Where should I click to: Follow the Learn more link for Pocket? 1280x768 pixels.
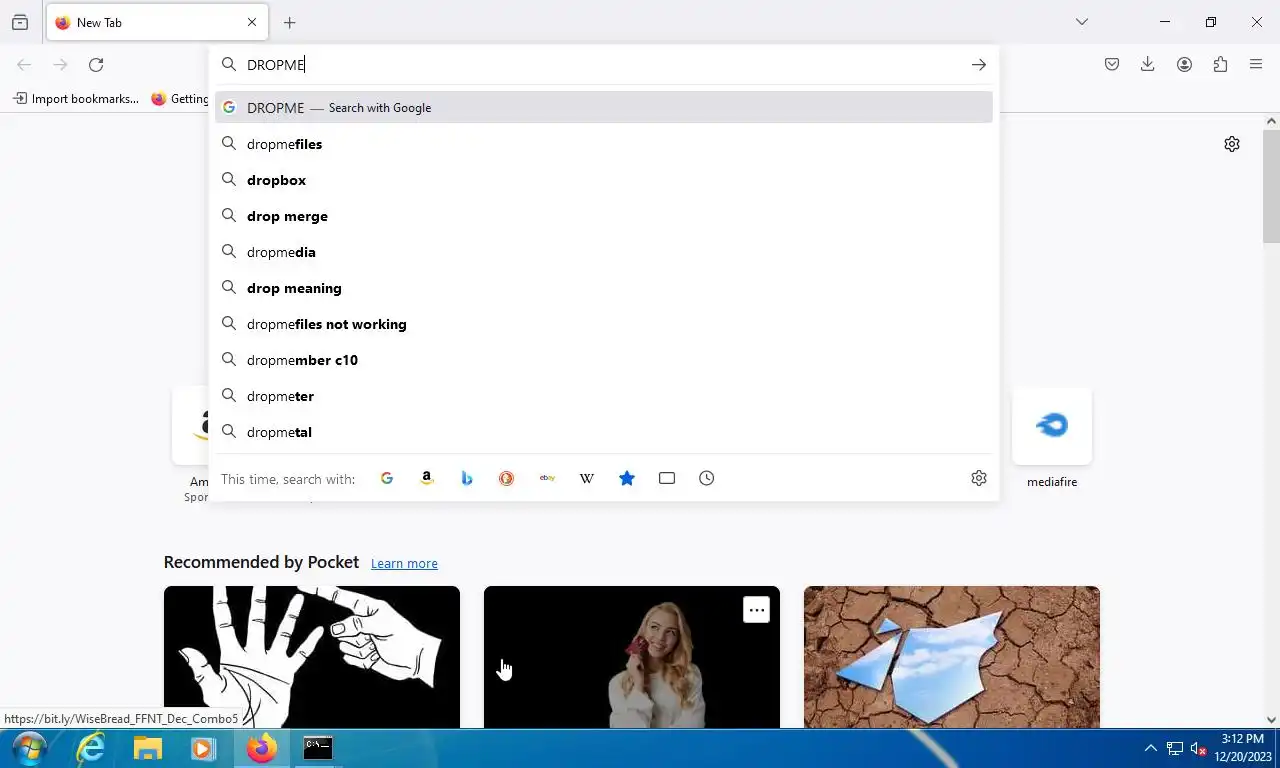(x=404, y=563)
